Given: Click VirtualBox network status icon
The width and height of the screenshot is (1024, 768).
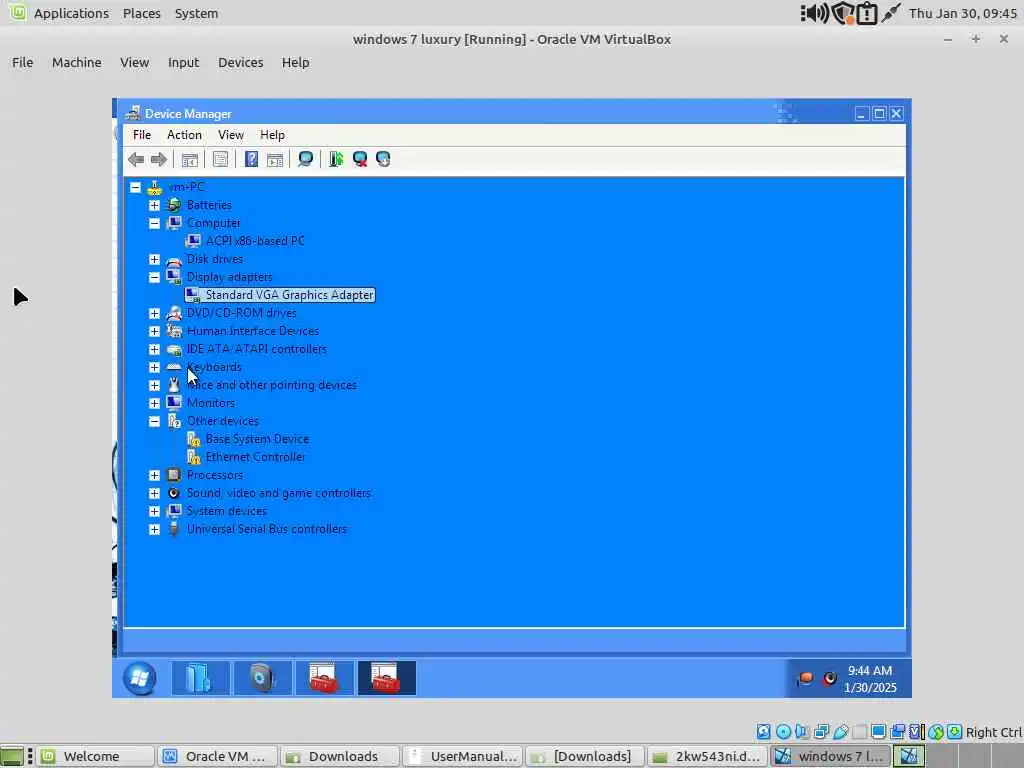Looking at the screenshot, I should point(821,732).
